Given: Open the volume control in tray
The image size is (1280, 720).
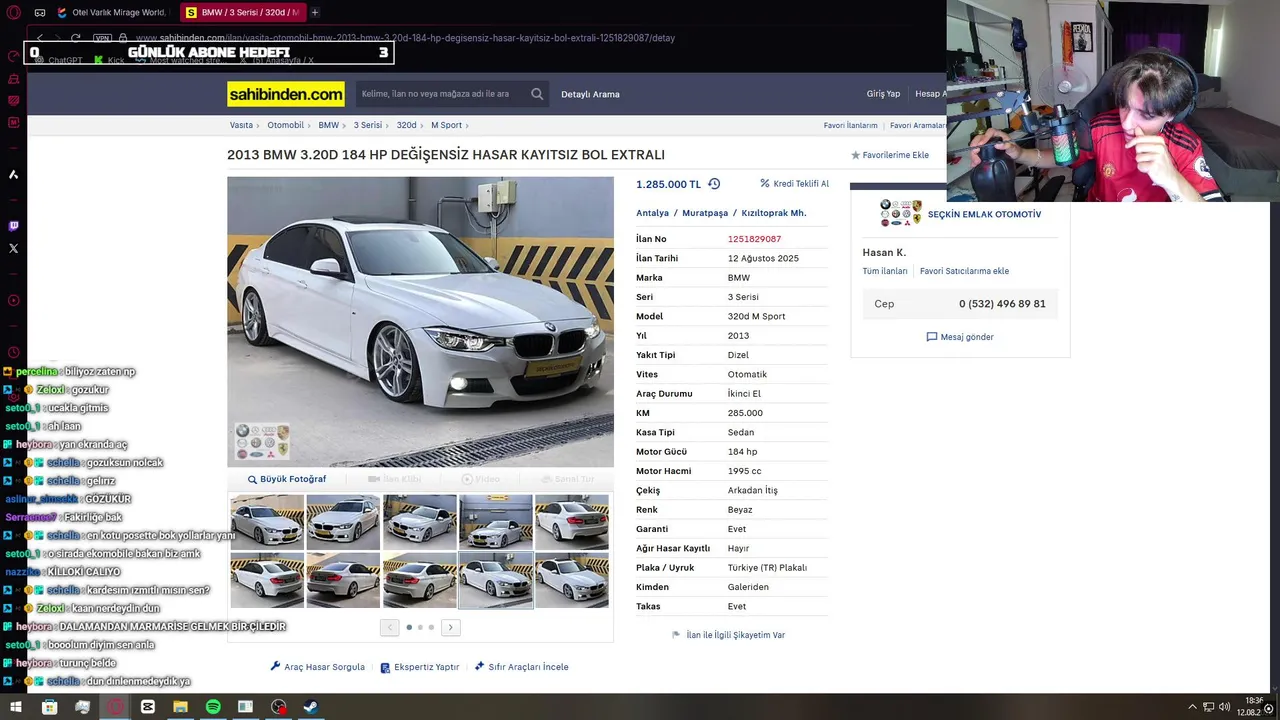Looking at the screenshot, I should (x=1225, y=707).
